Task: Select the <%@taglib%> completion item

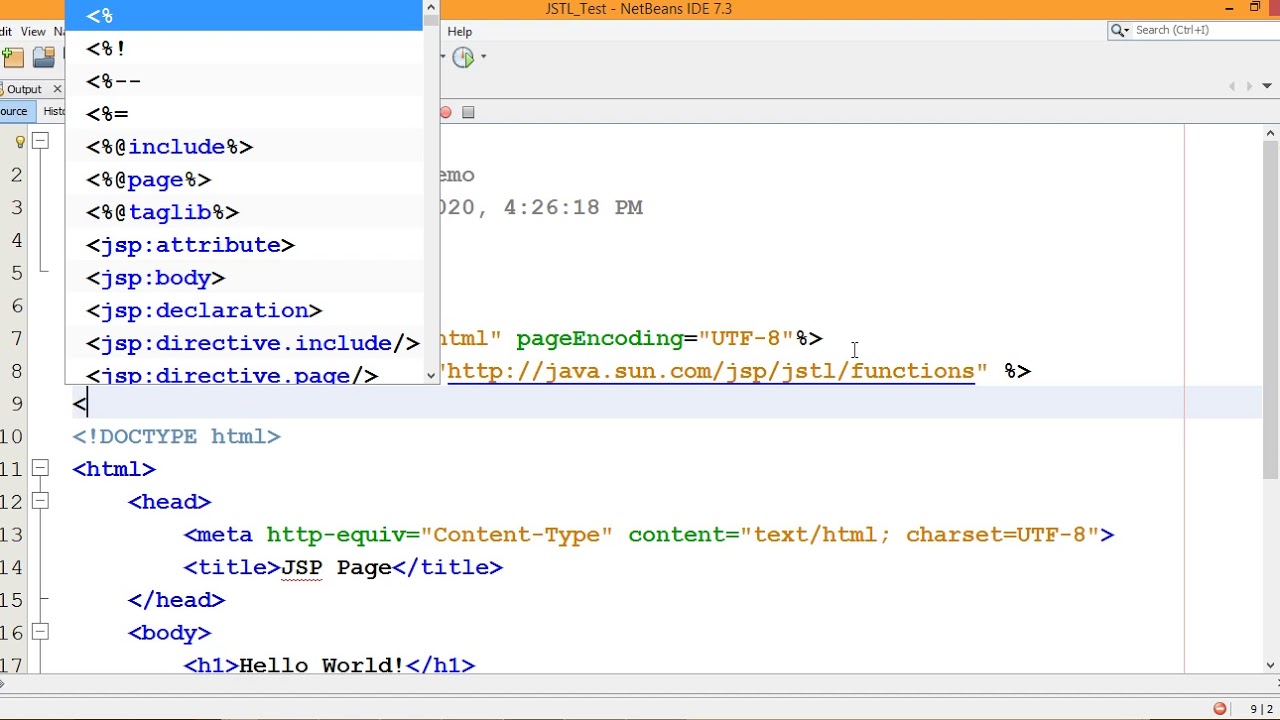Action: click(244, 212)
